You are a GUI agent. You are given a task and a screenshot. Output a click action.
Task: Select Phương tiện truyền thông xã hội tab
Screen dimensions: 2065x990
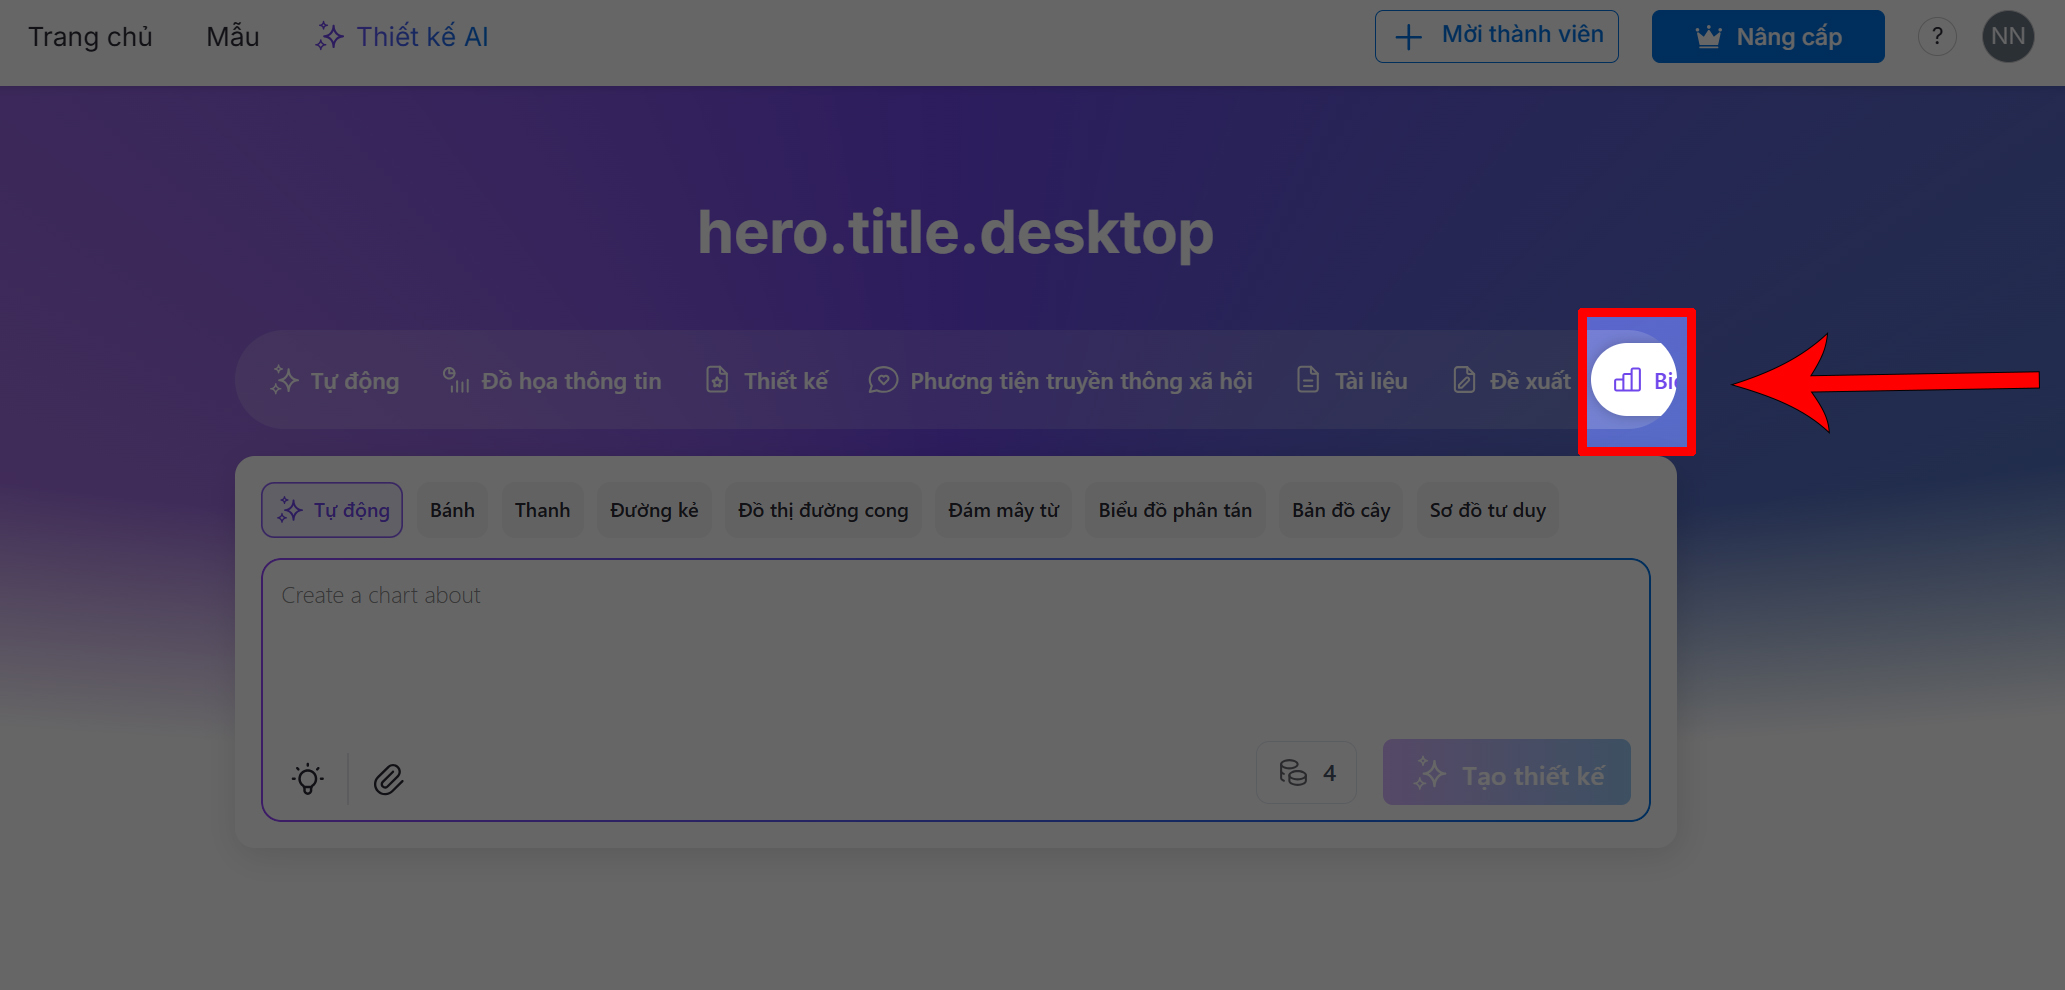pyautogui.click(x=1061, y=381)
